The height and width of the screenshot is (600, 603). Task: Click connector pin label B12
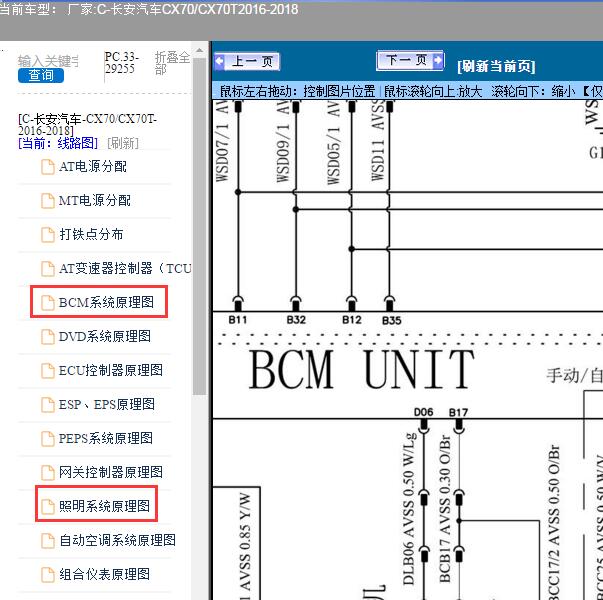(352, 320)
